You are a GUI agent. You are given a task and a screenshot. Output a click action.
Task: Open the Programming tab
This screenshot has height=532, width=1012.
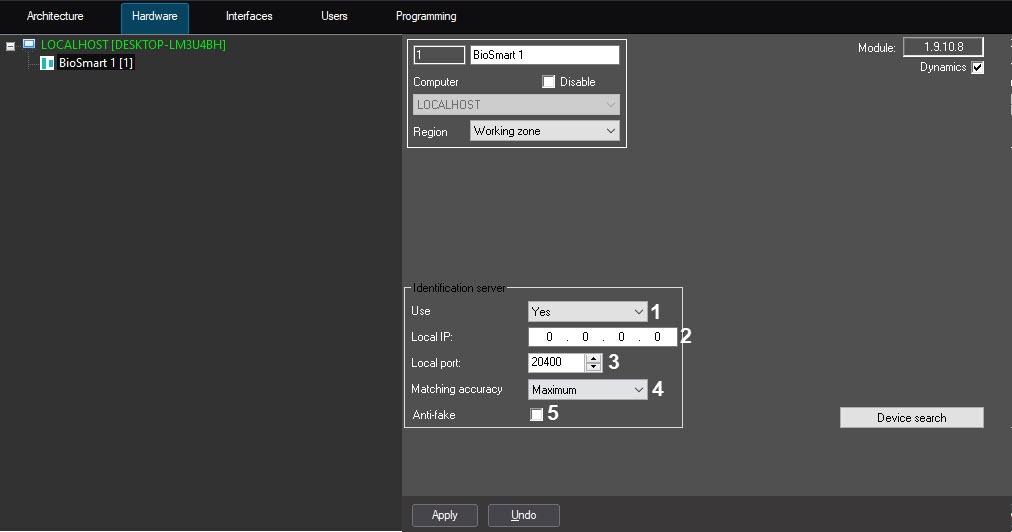(426, 16)
